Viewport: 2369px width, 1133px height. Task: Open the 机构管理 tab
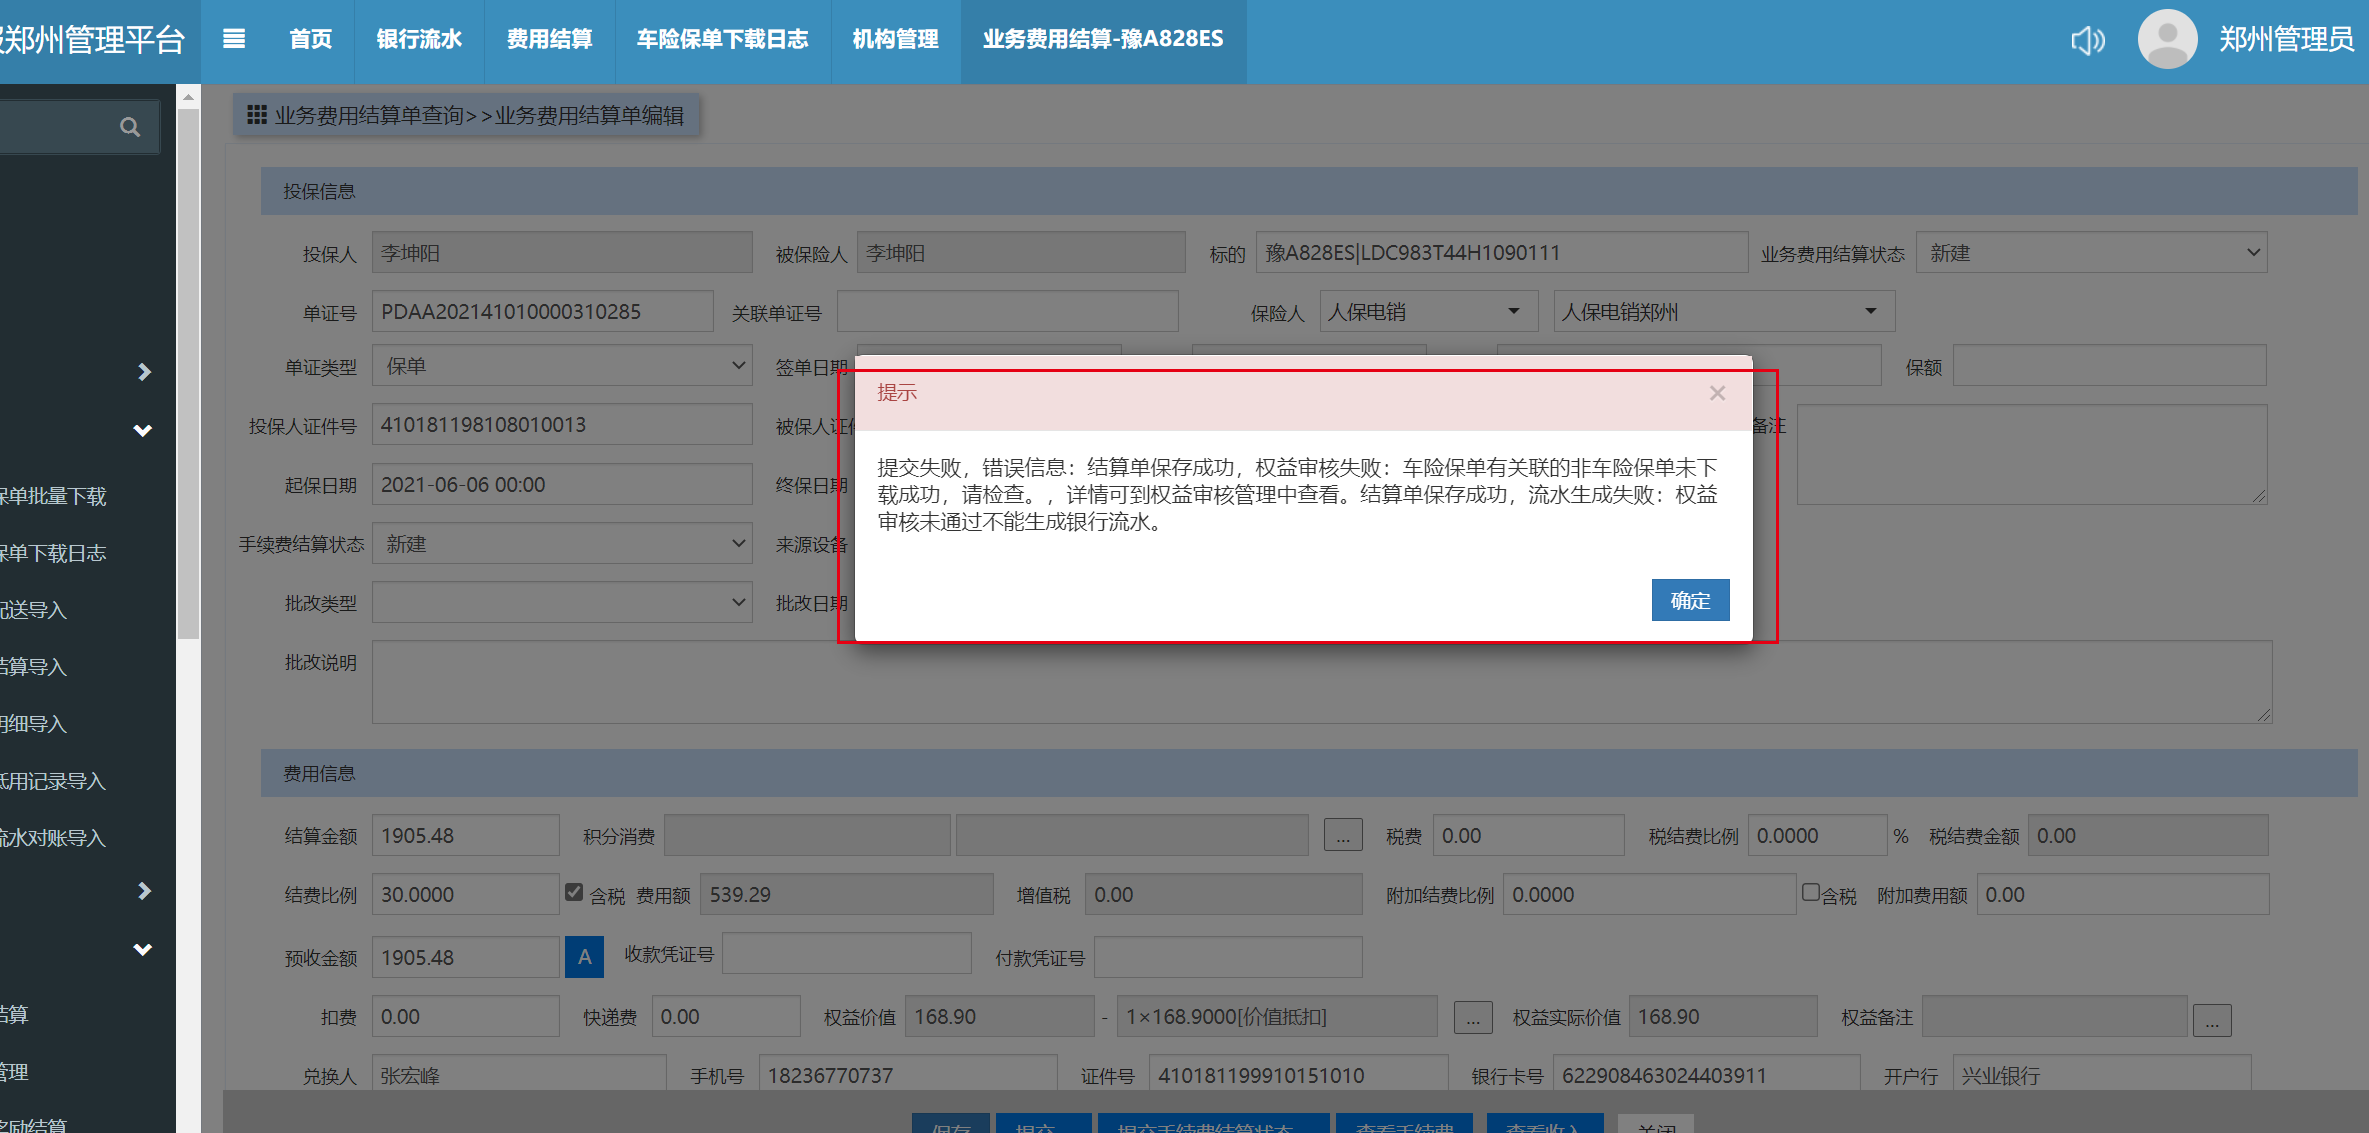coord(895,39)
